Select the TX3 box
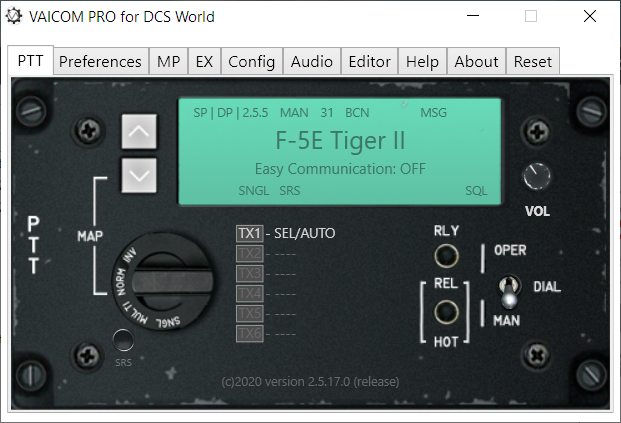This screenshot has height=423, width=621. 250,274
